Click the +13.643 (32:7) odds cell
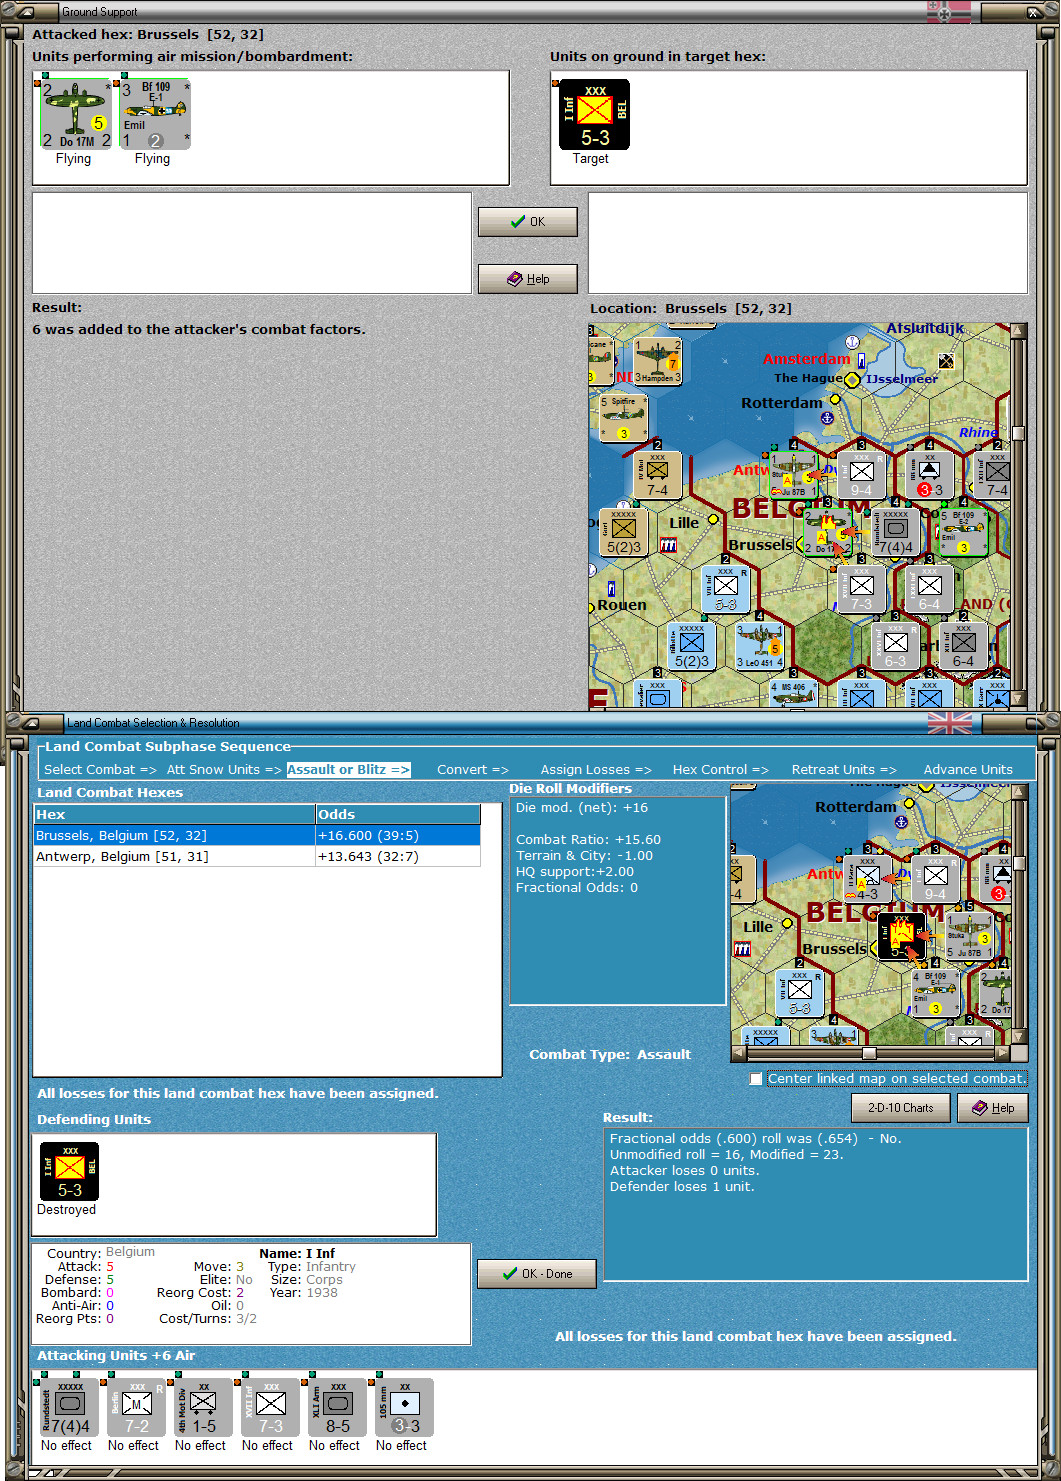This screenshot has height=1481, width=1061. (x=398, y=856)
